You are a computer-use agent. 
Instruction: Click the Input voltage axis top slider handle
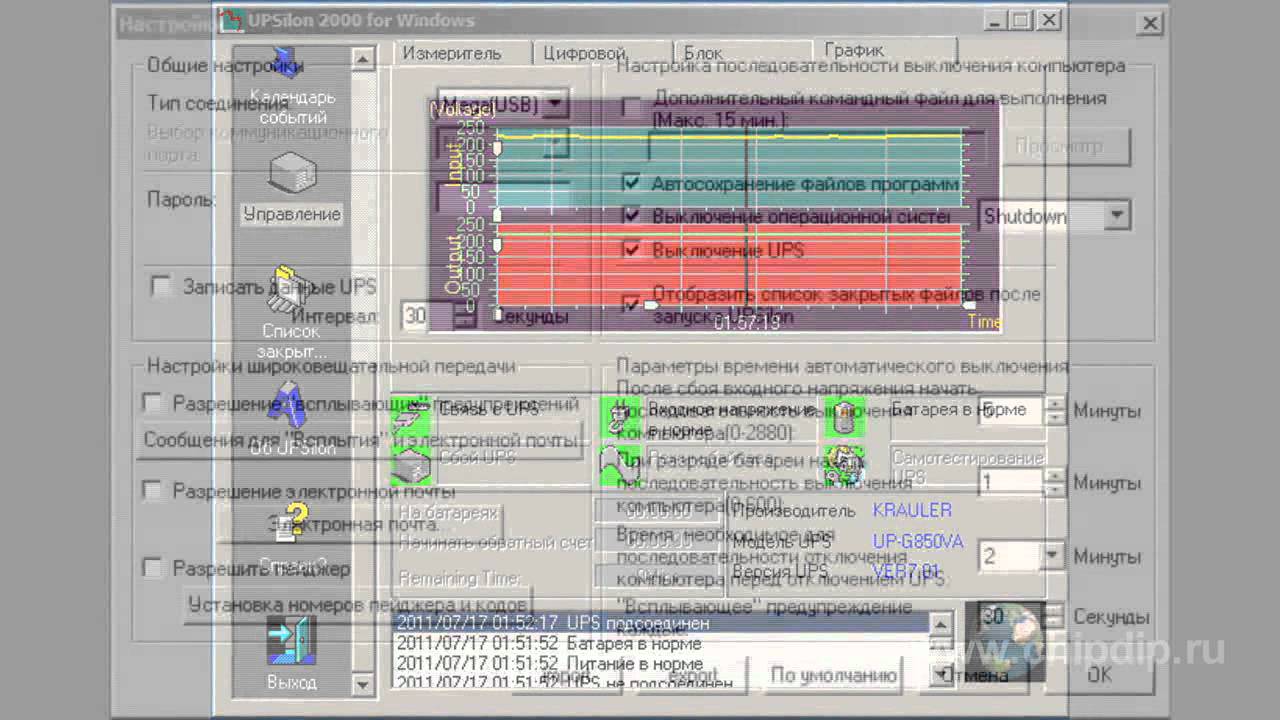[497, 148]
